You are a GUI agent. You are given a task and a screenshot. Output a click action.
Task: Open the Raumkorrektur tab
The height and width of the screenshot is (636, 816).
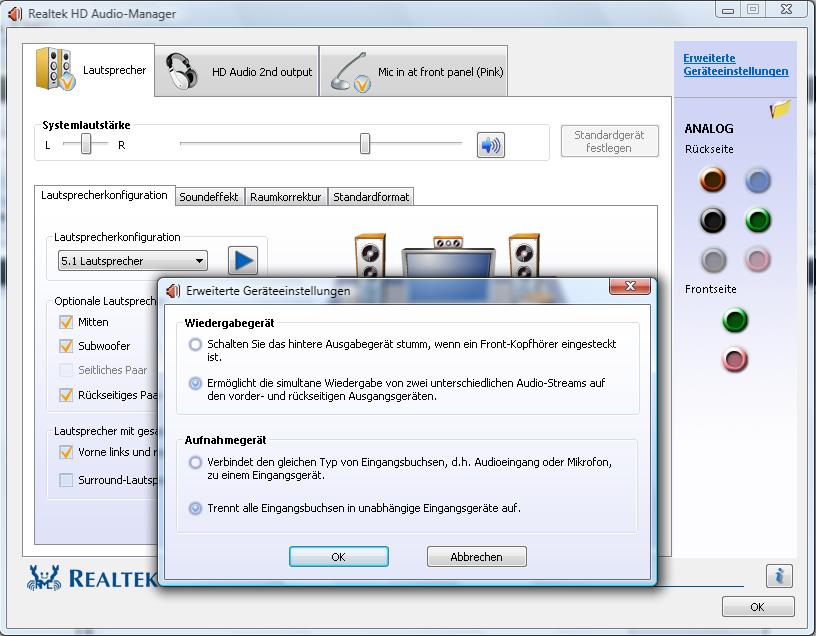tap(286, 197)
